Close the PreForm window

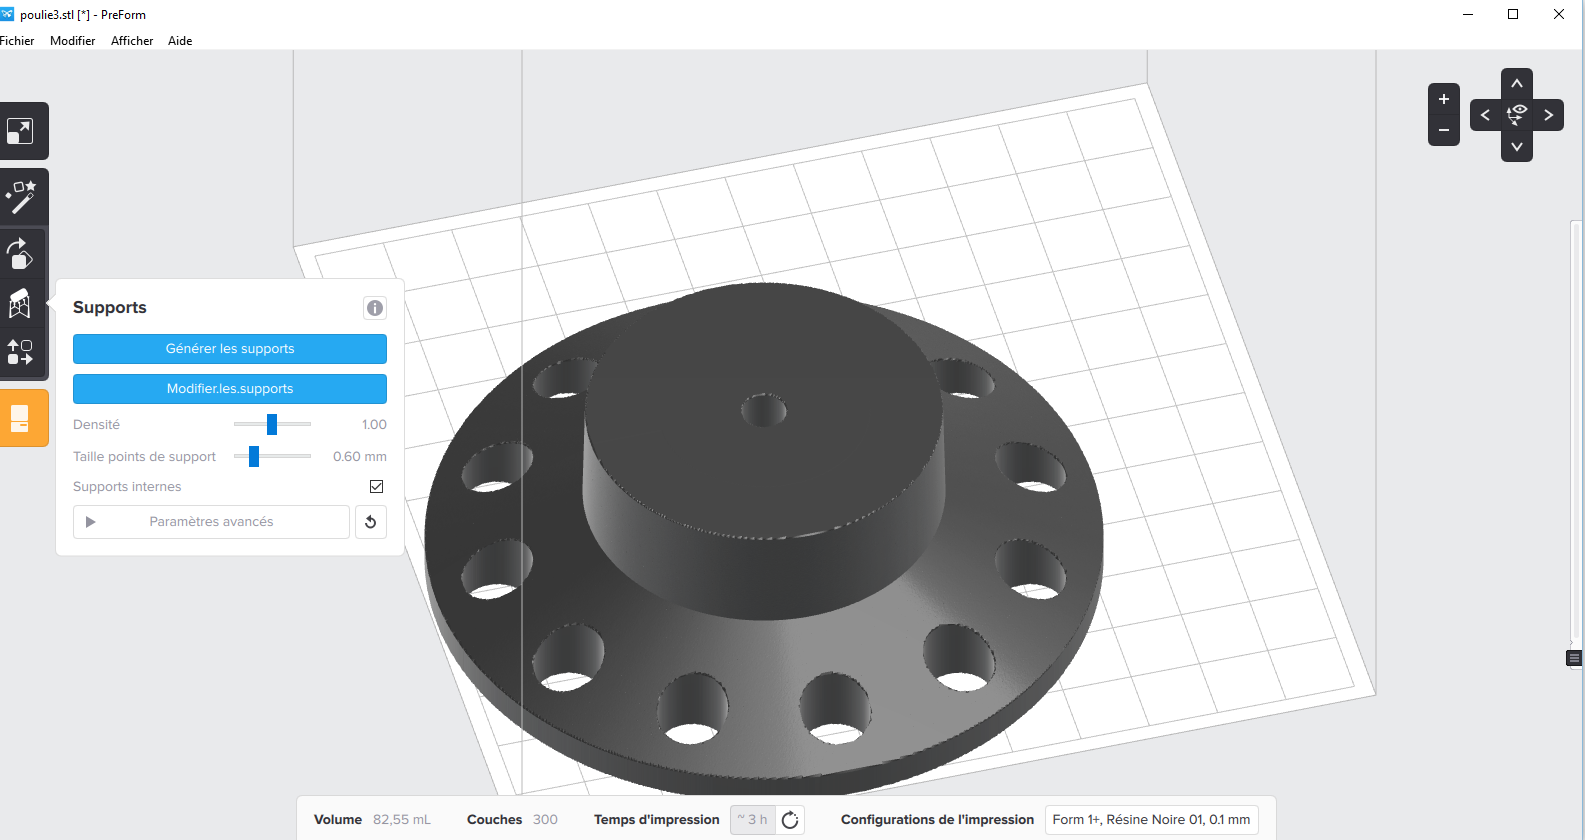tap(1559, 14)
